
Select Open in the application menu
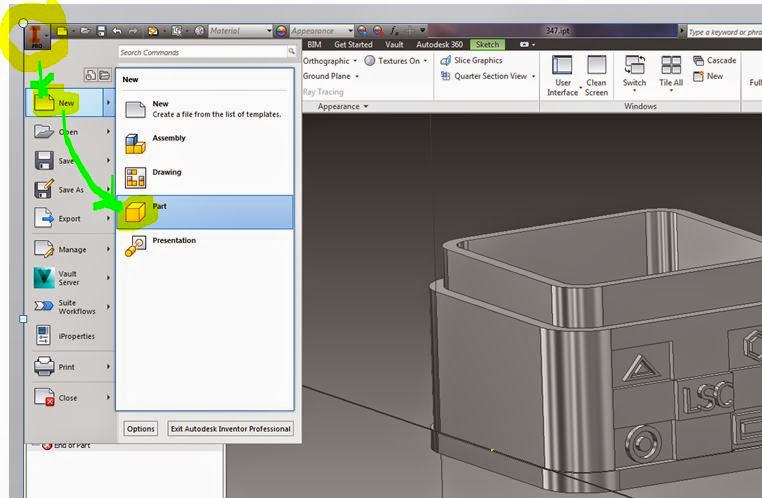70,132
